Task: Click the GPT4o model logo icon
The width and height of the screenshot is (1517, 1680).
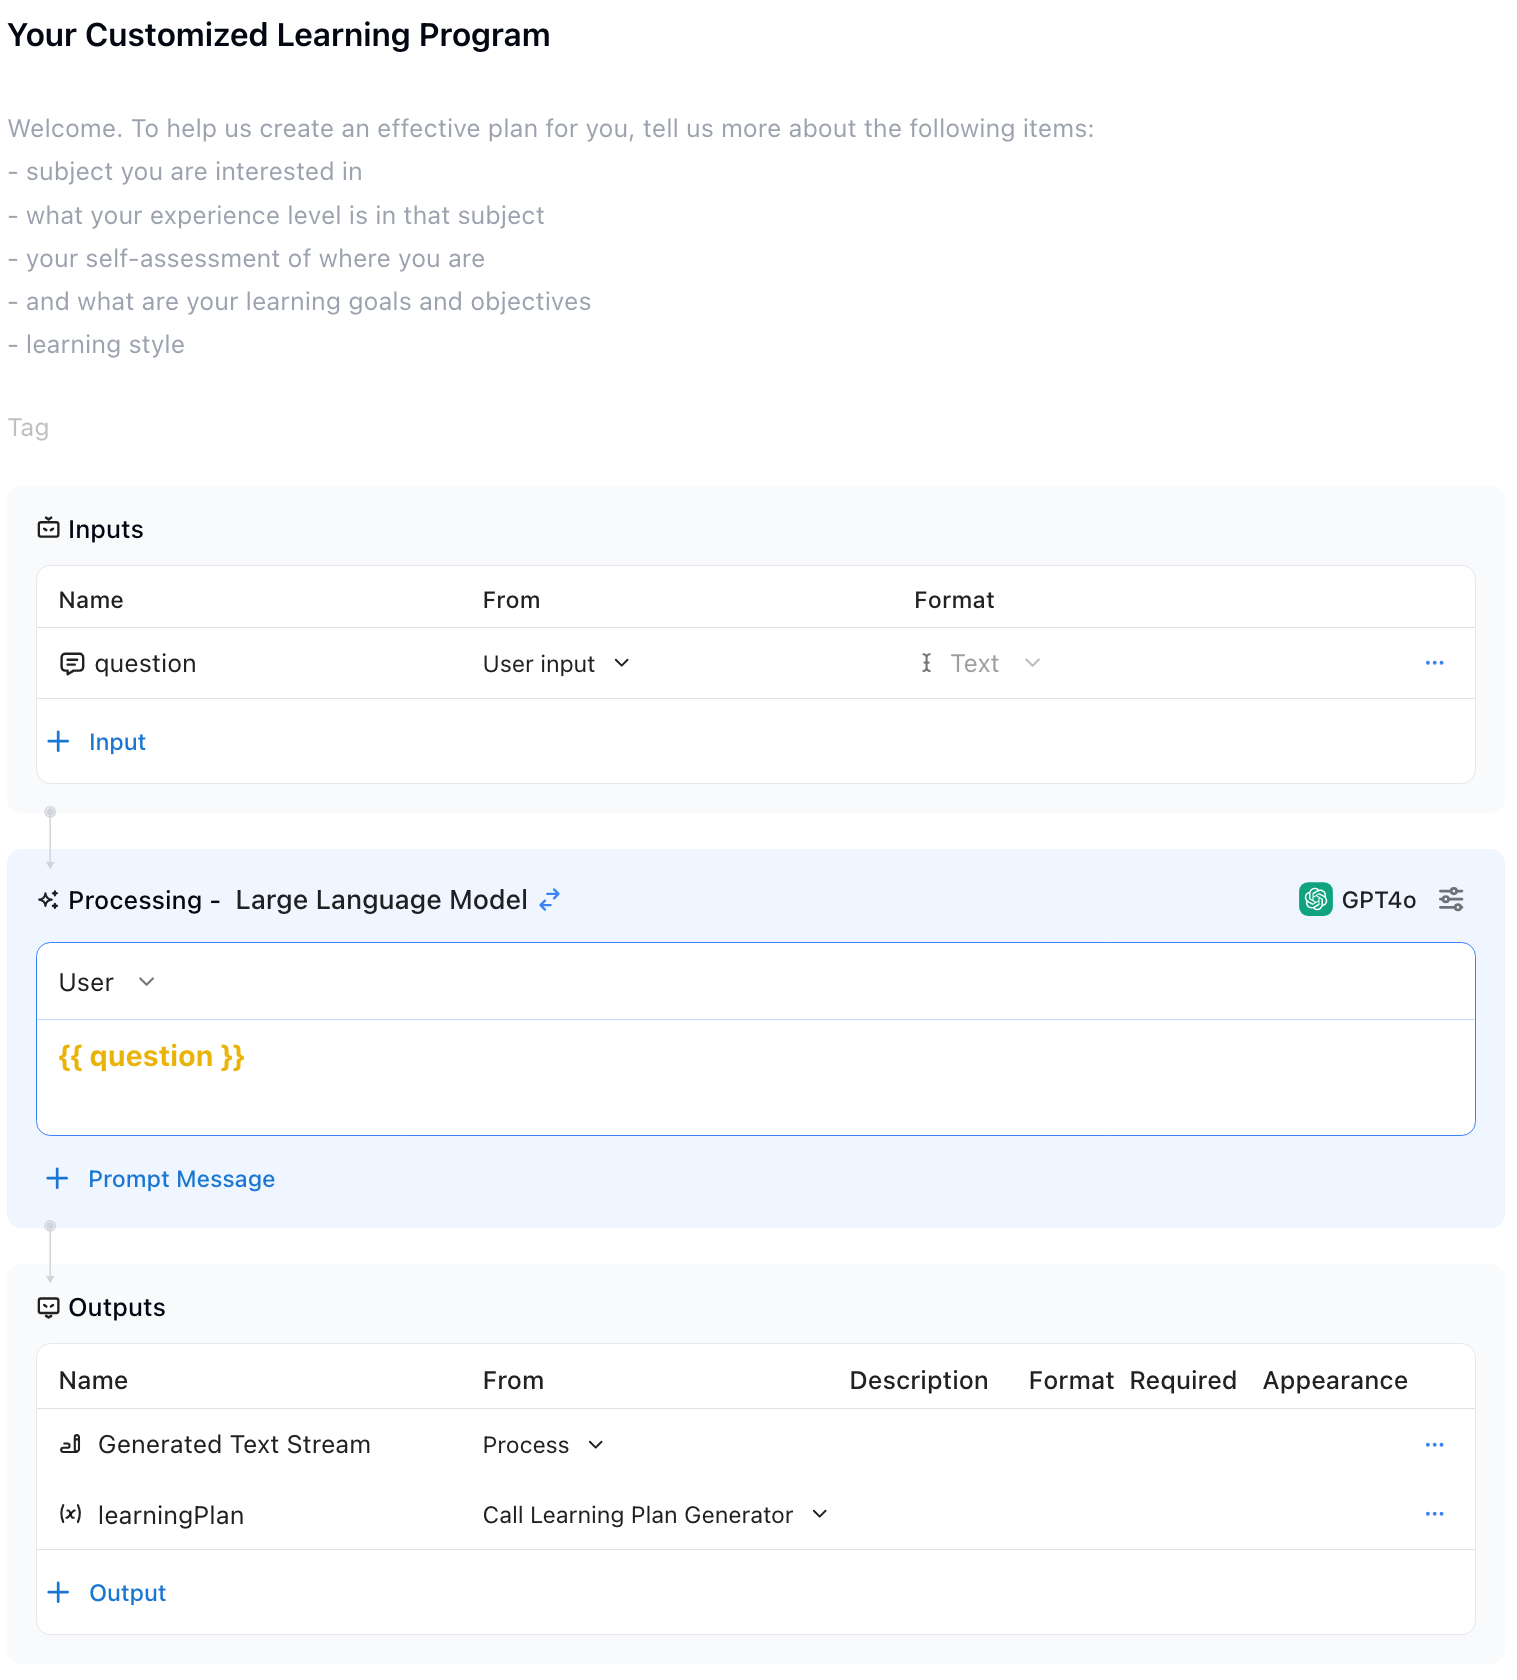Action: [x=1315, y=900]
